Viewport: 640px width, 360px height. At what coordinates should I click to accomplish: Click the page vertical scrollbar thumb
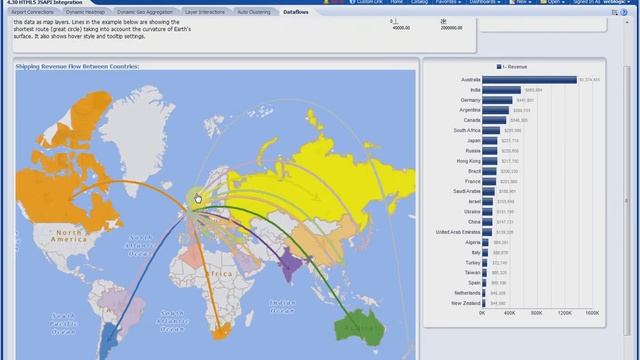click(627, 200)
